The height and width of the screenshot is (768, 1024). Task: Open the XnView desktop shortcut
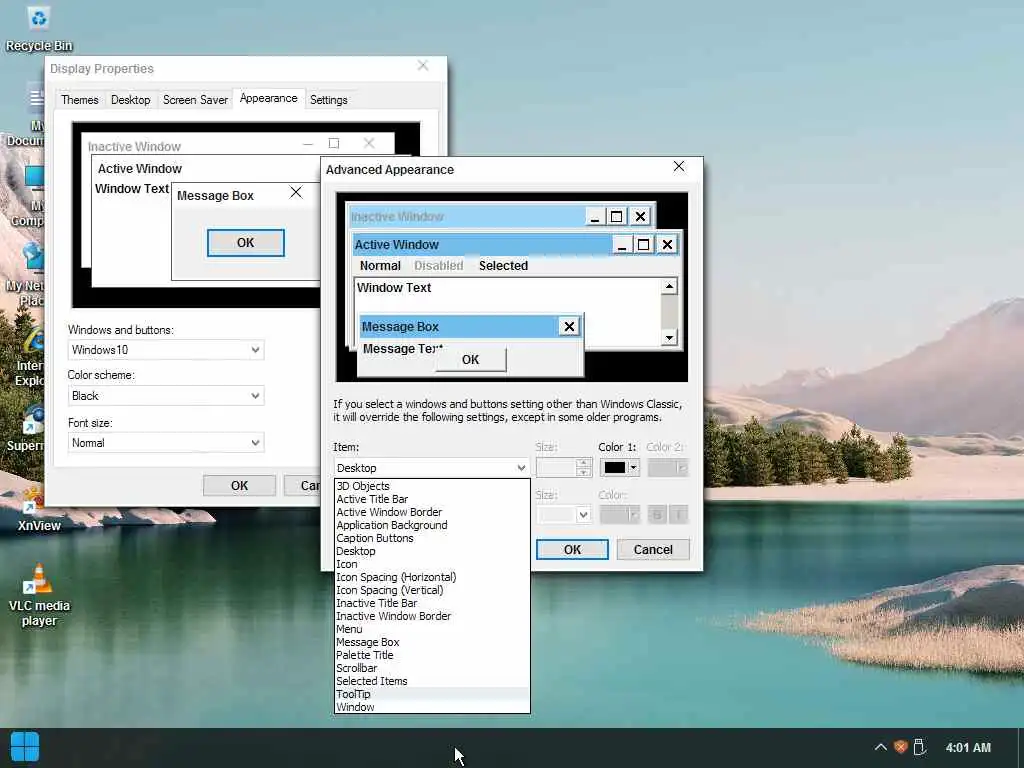click(x=39, y=510)
